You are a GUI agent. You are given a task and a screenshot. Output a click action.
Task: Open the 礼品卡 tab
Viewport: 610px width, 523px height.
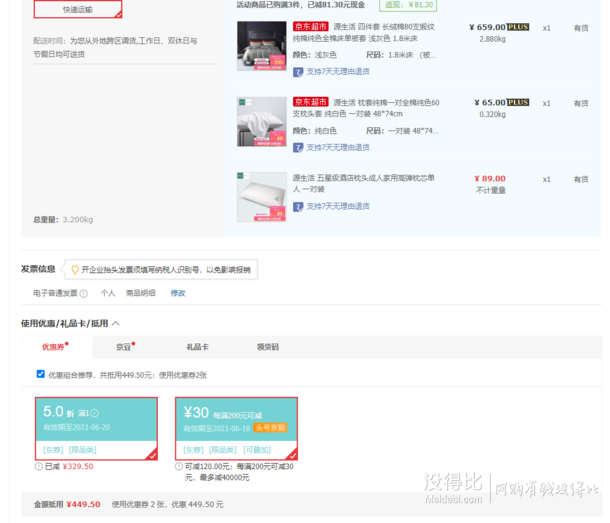coord(197,347)
